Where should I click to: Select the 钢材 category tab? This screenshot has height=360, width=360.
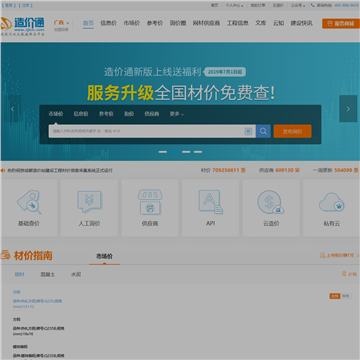pyautogui.click(x=19, y=275)
